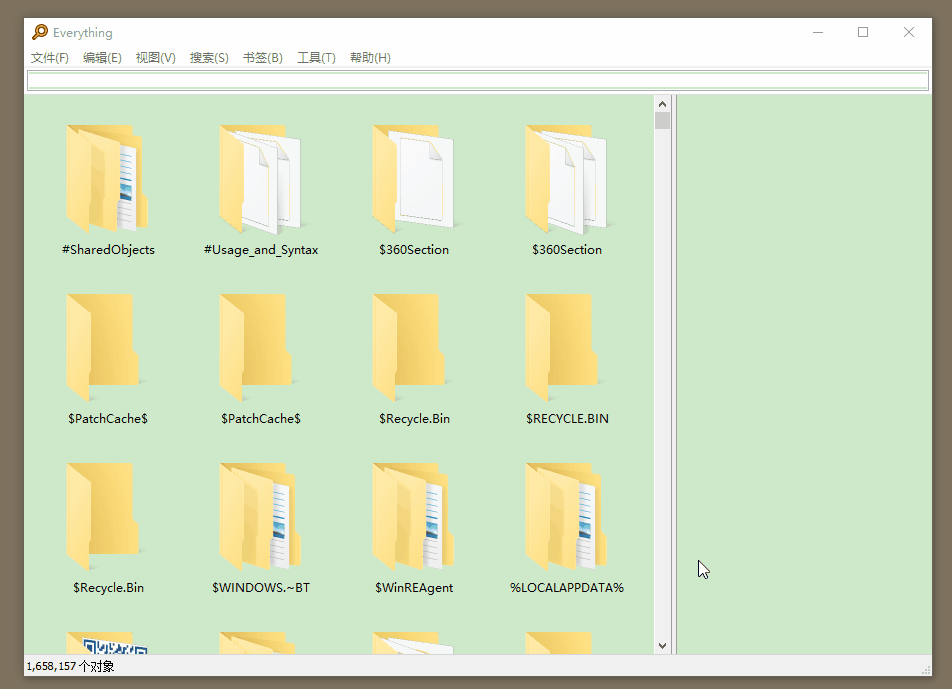This screenshot has width=952, height=689.
Task: Click the vertical scrollbar thumb
Action: tap(662, 121)
